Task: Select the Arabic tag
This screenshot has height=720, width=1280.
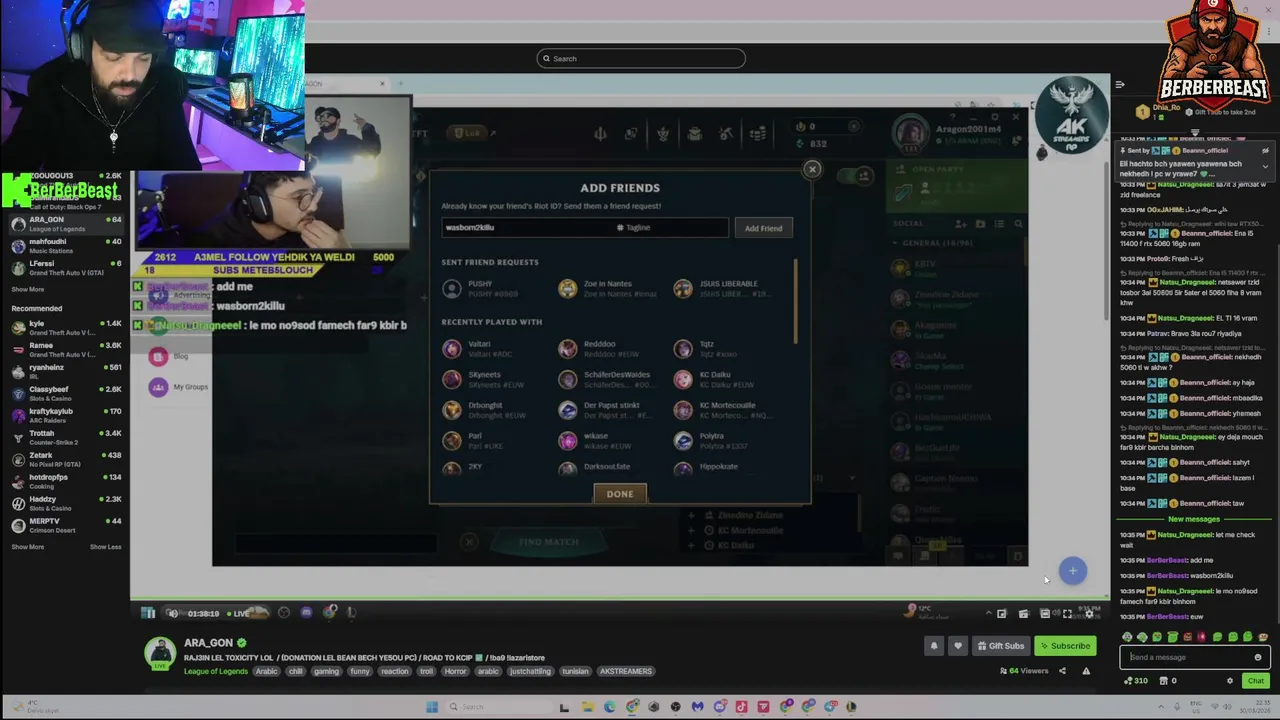Action: pos(266,671)
